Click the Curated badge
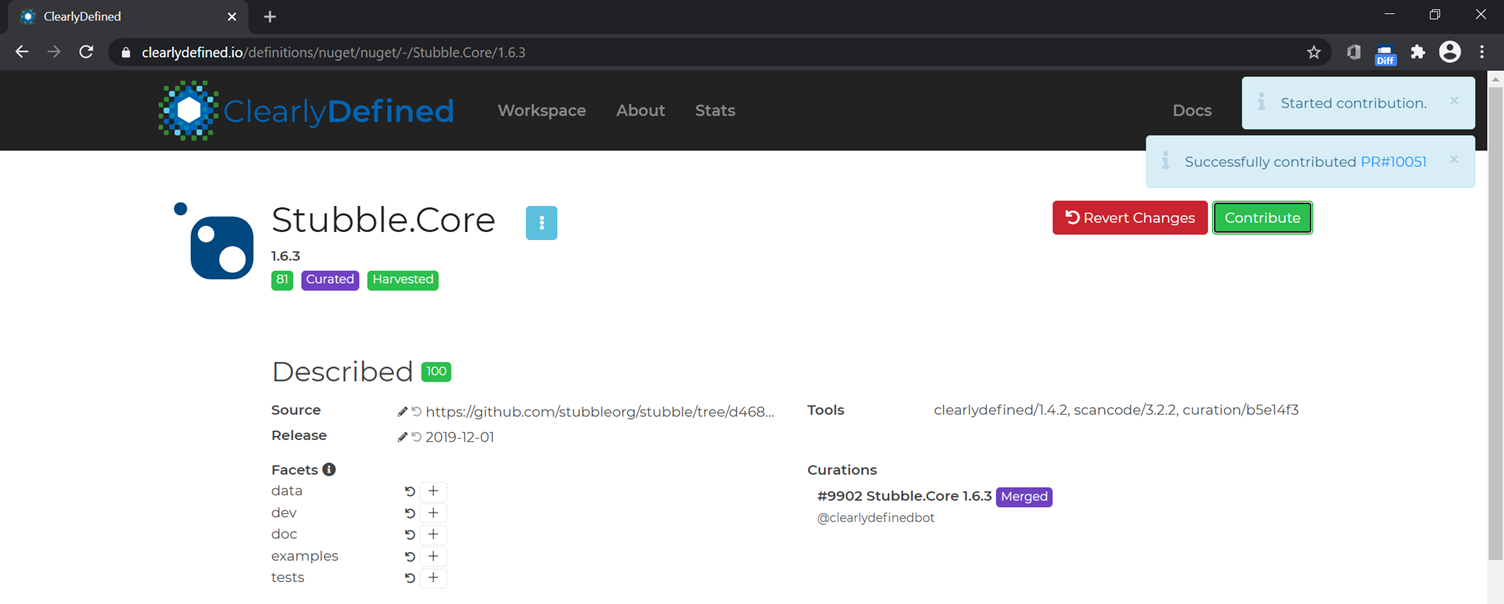 click(x=330, y=280)
